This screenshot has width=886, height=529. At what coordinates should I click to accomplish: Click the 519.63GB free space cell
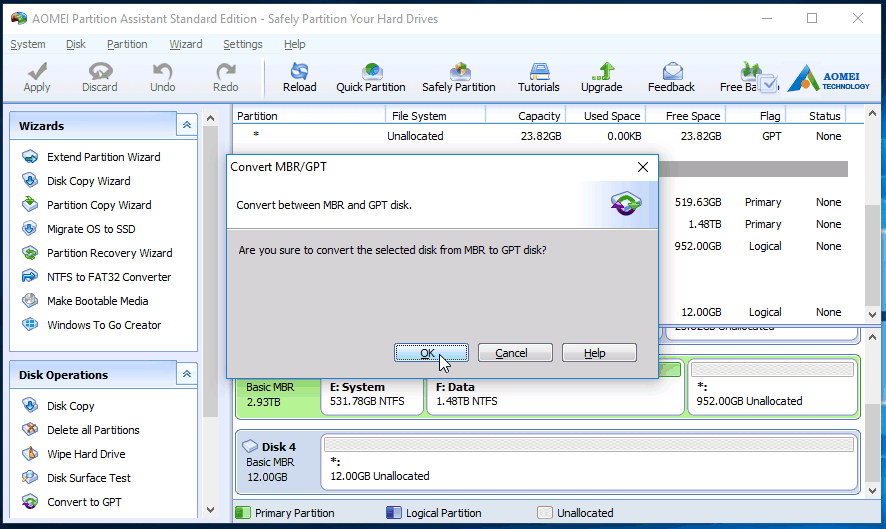tap(698, 202)
